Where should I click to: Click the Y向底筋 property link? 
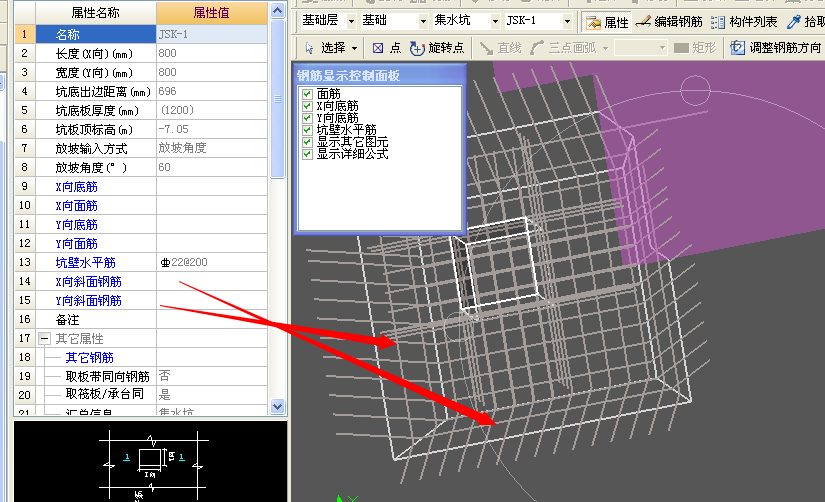tap(77, 225)
